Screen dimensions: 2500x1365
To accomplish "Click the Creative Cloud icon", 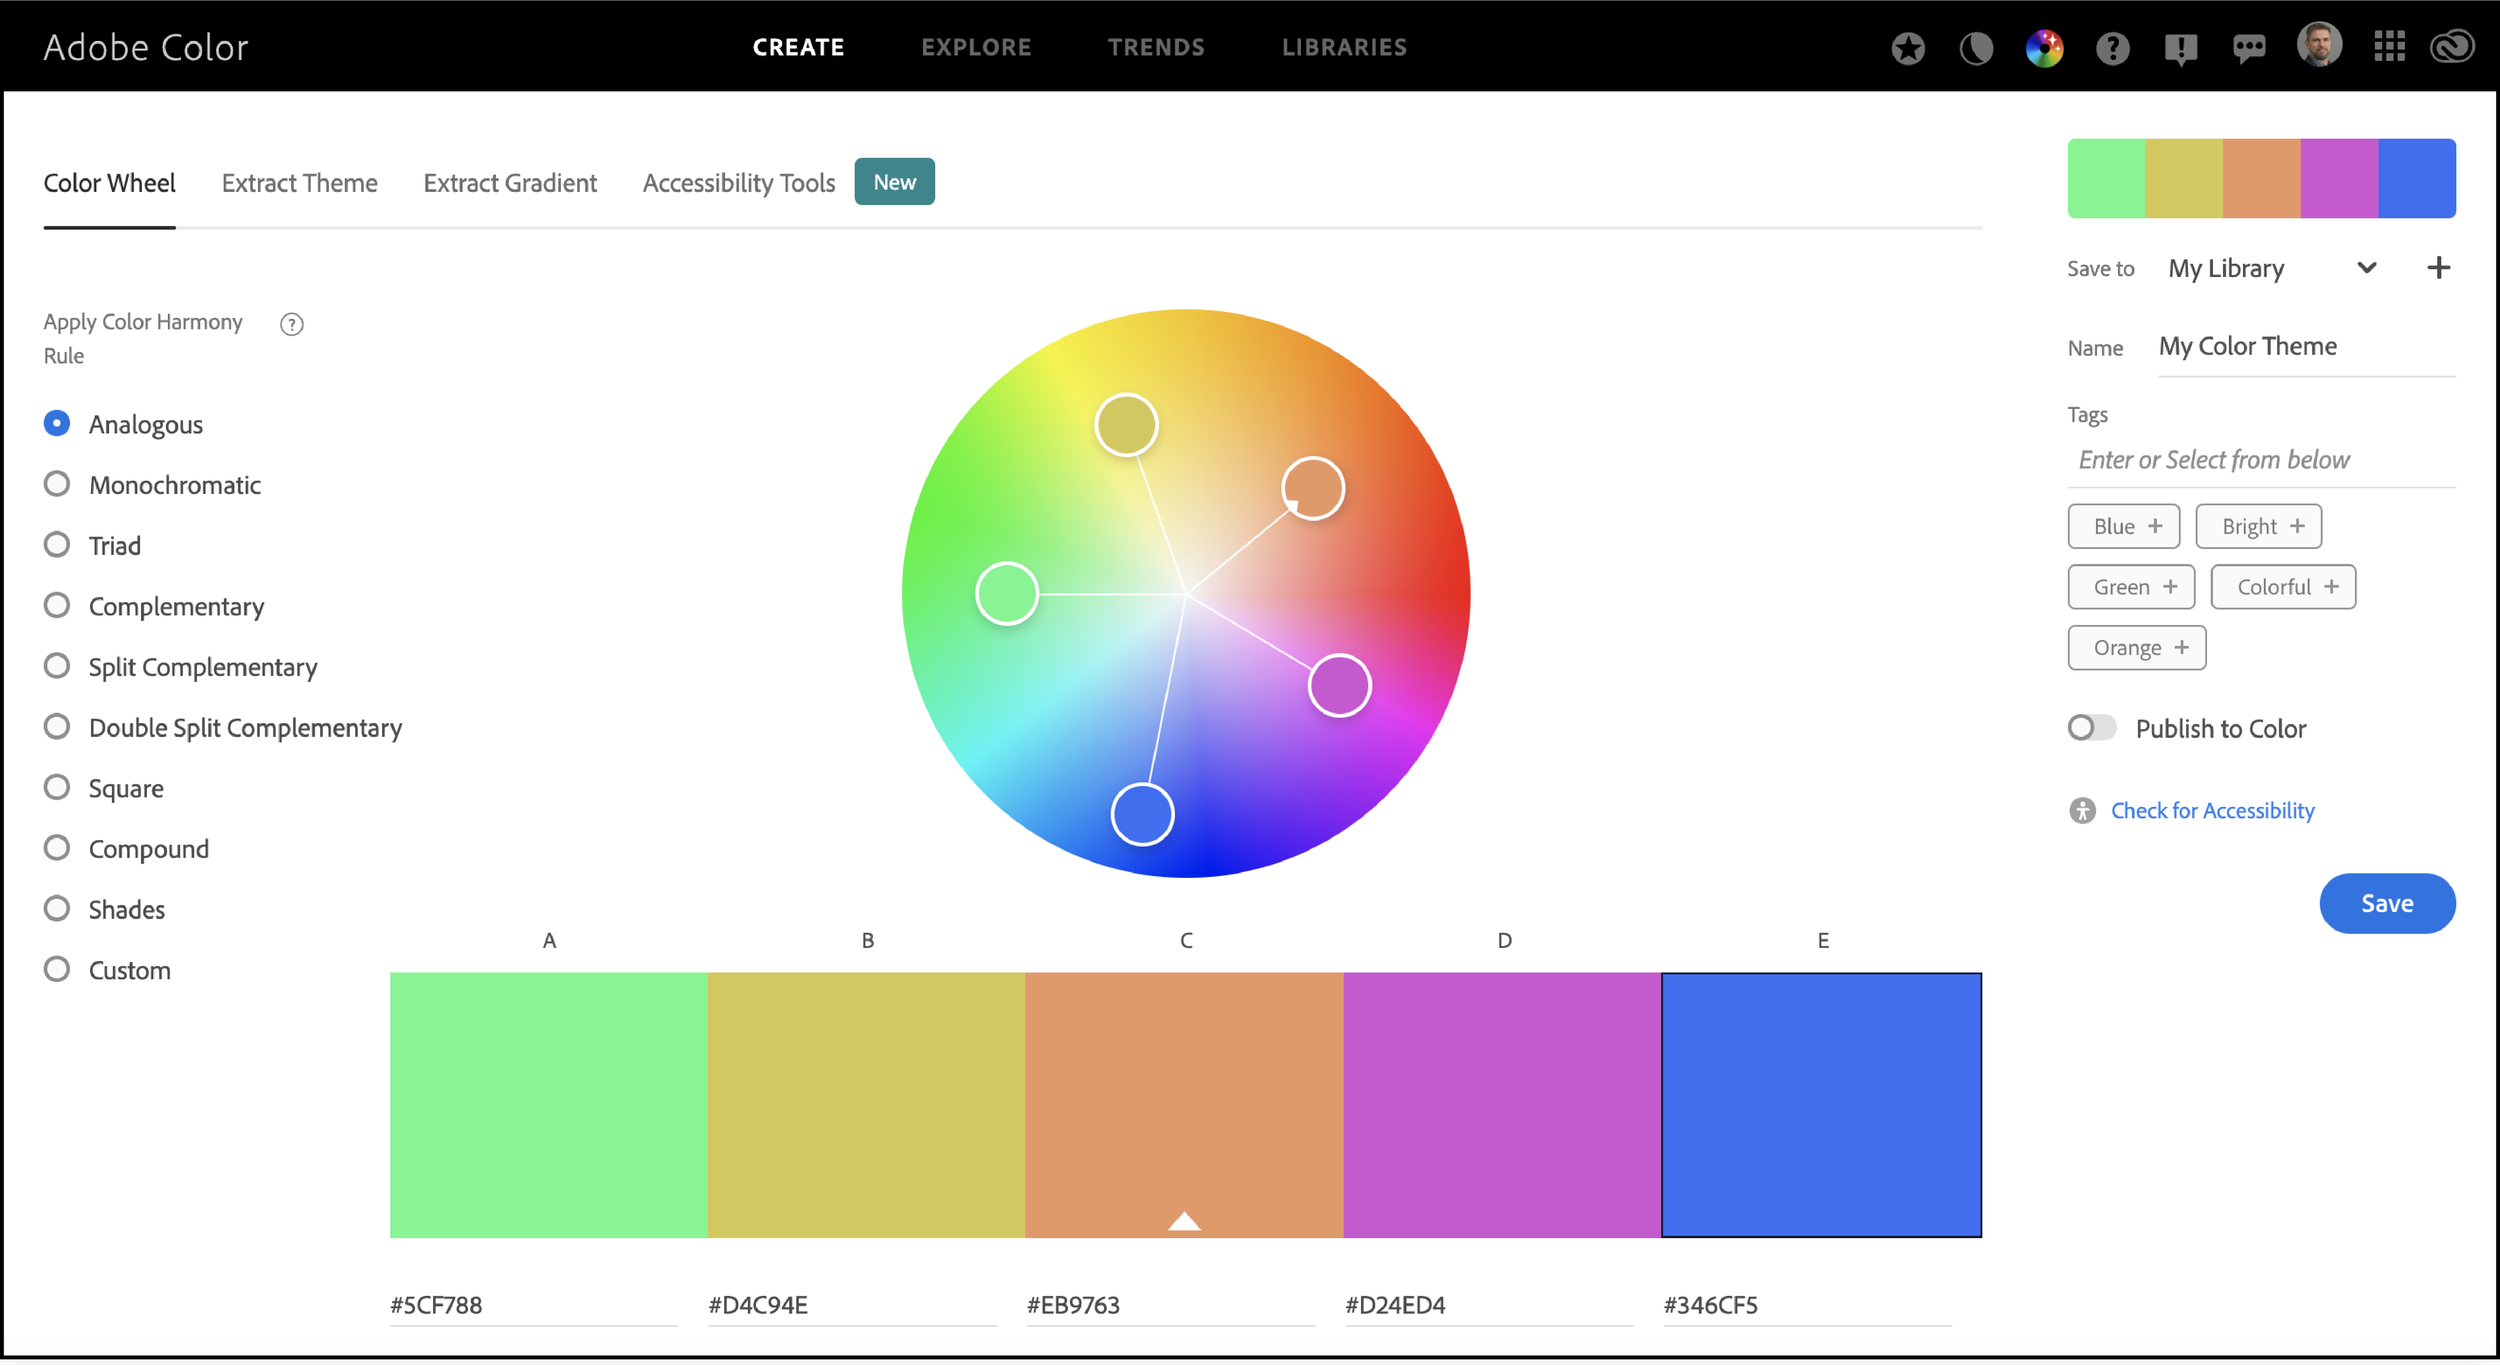I will pos(2452,46).
